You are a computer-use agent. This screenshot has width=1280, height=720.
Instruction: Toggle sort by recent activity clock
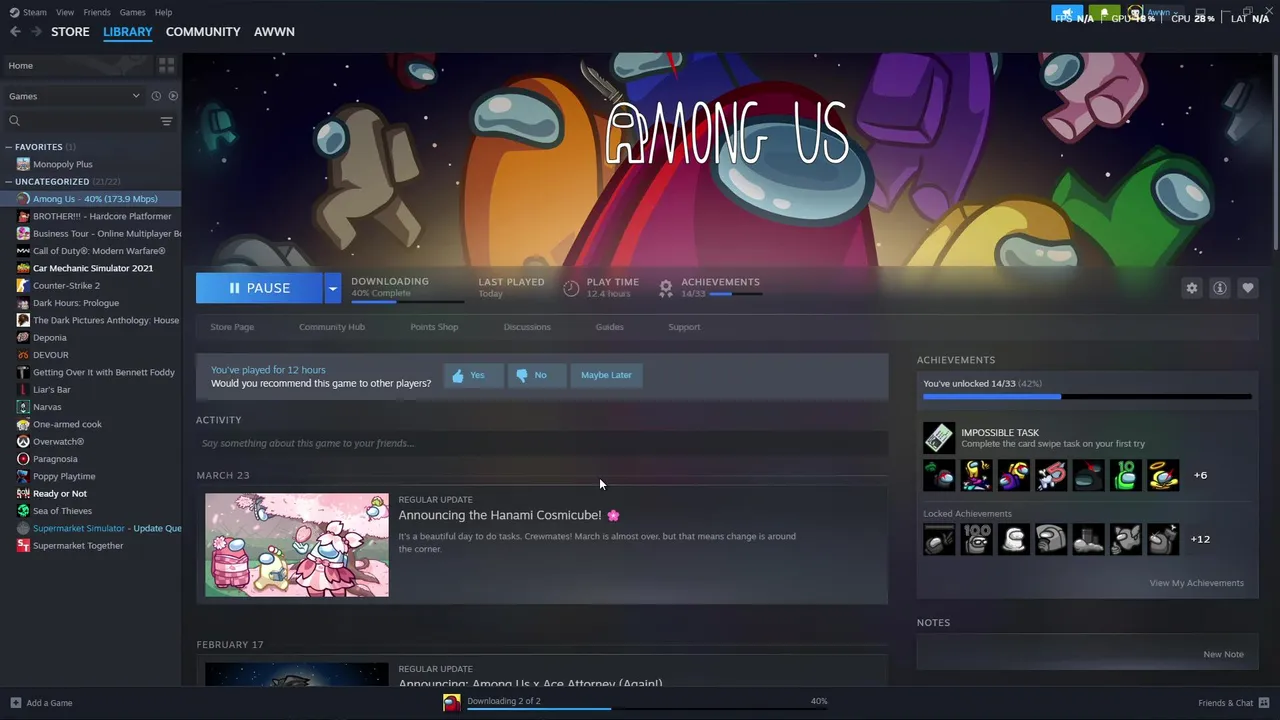point(156,96)
